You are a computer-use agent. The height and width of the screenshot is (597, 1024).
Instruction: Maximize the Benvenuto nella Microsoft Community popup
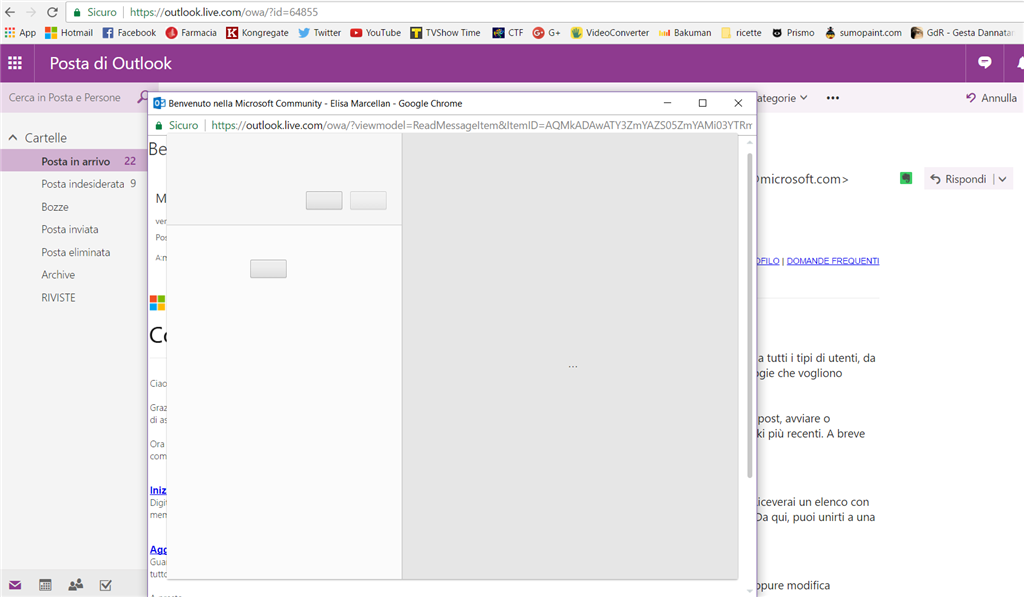pos(703,103)
